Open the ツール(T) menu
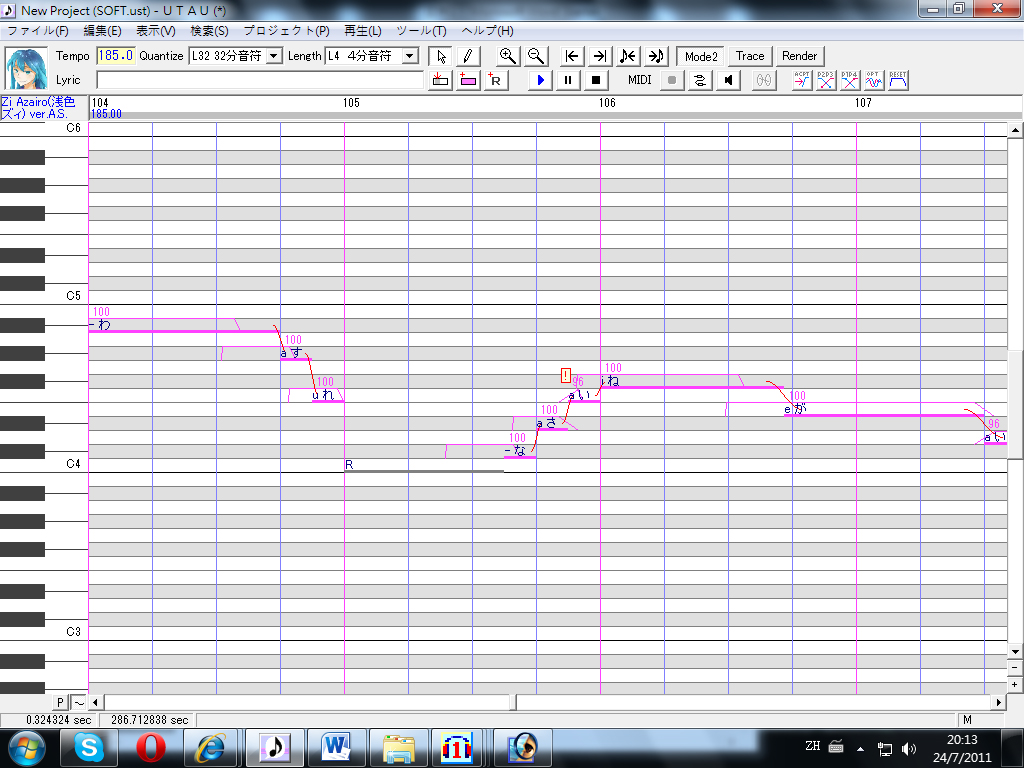 pyautogui.click(x=421, y=31)
